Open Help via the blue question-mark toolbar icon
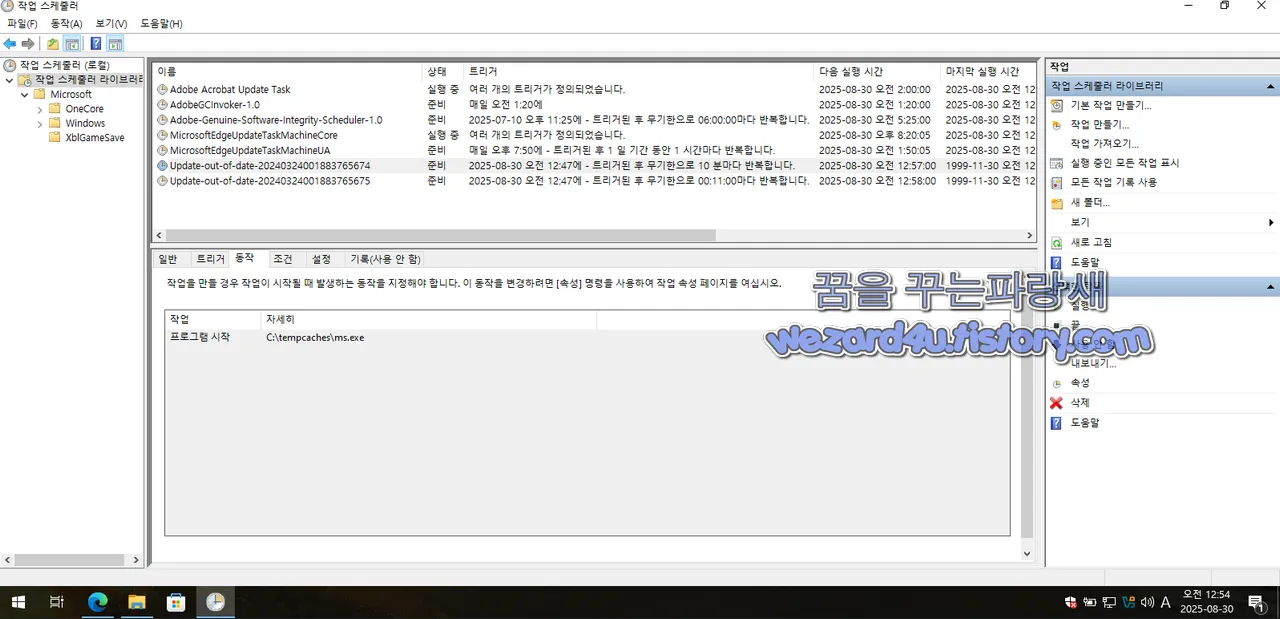1280x619 pixels. (x=96, y=44)
